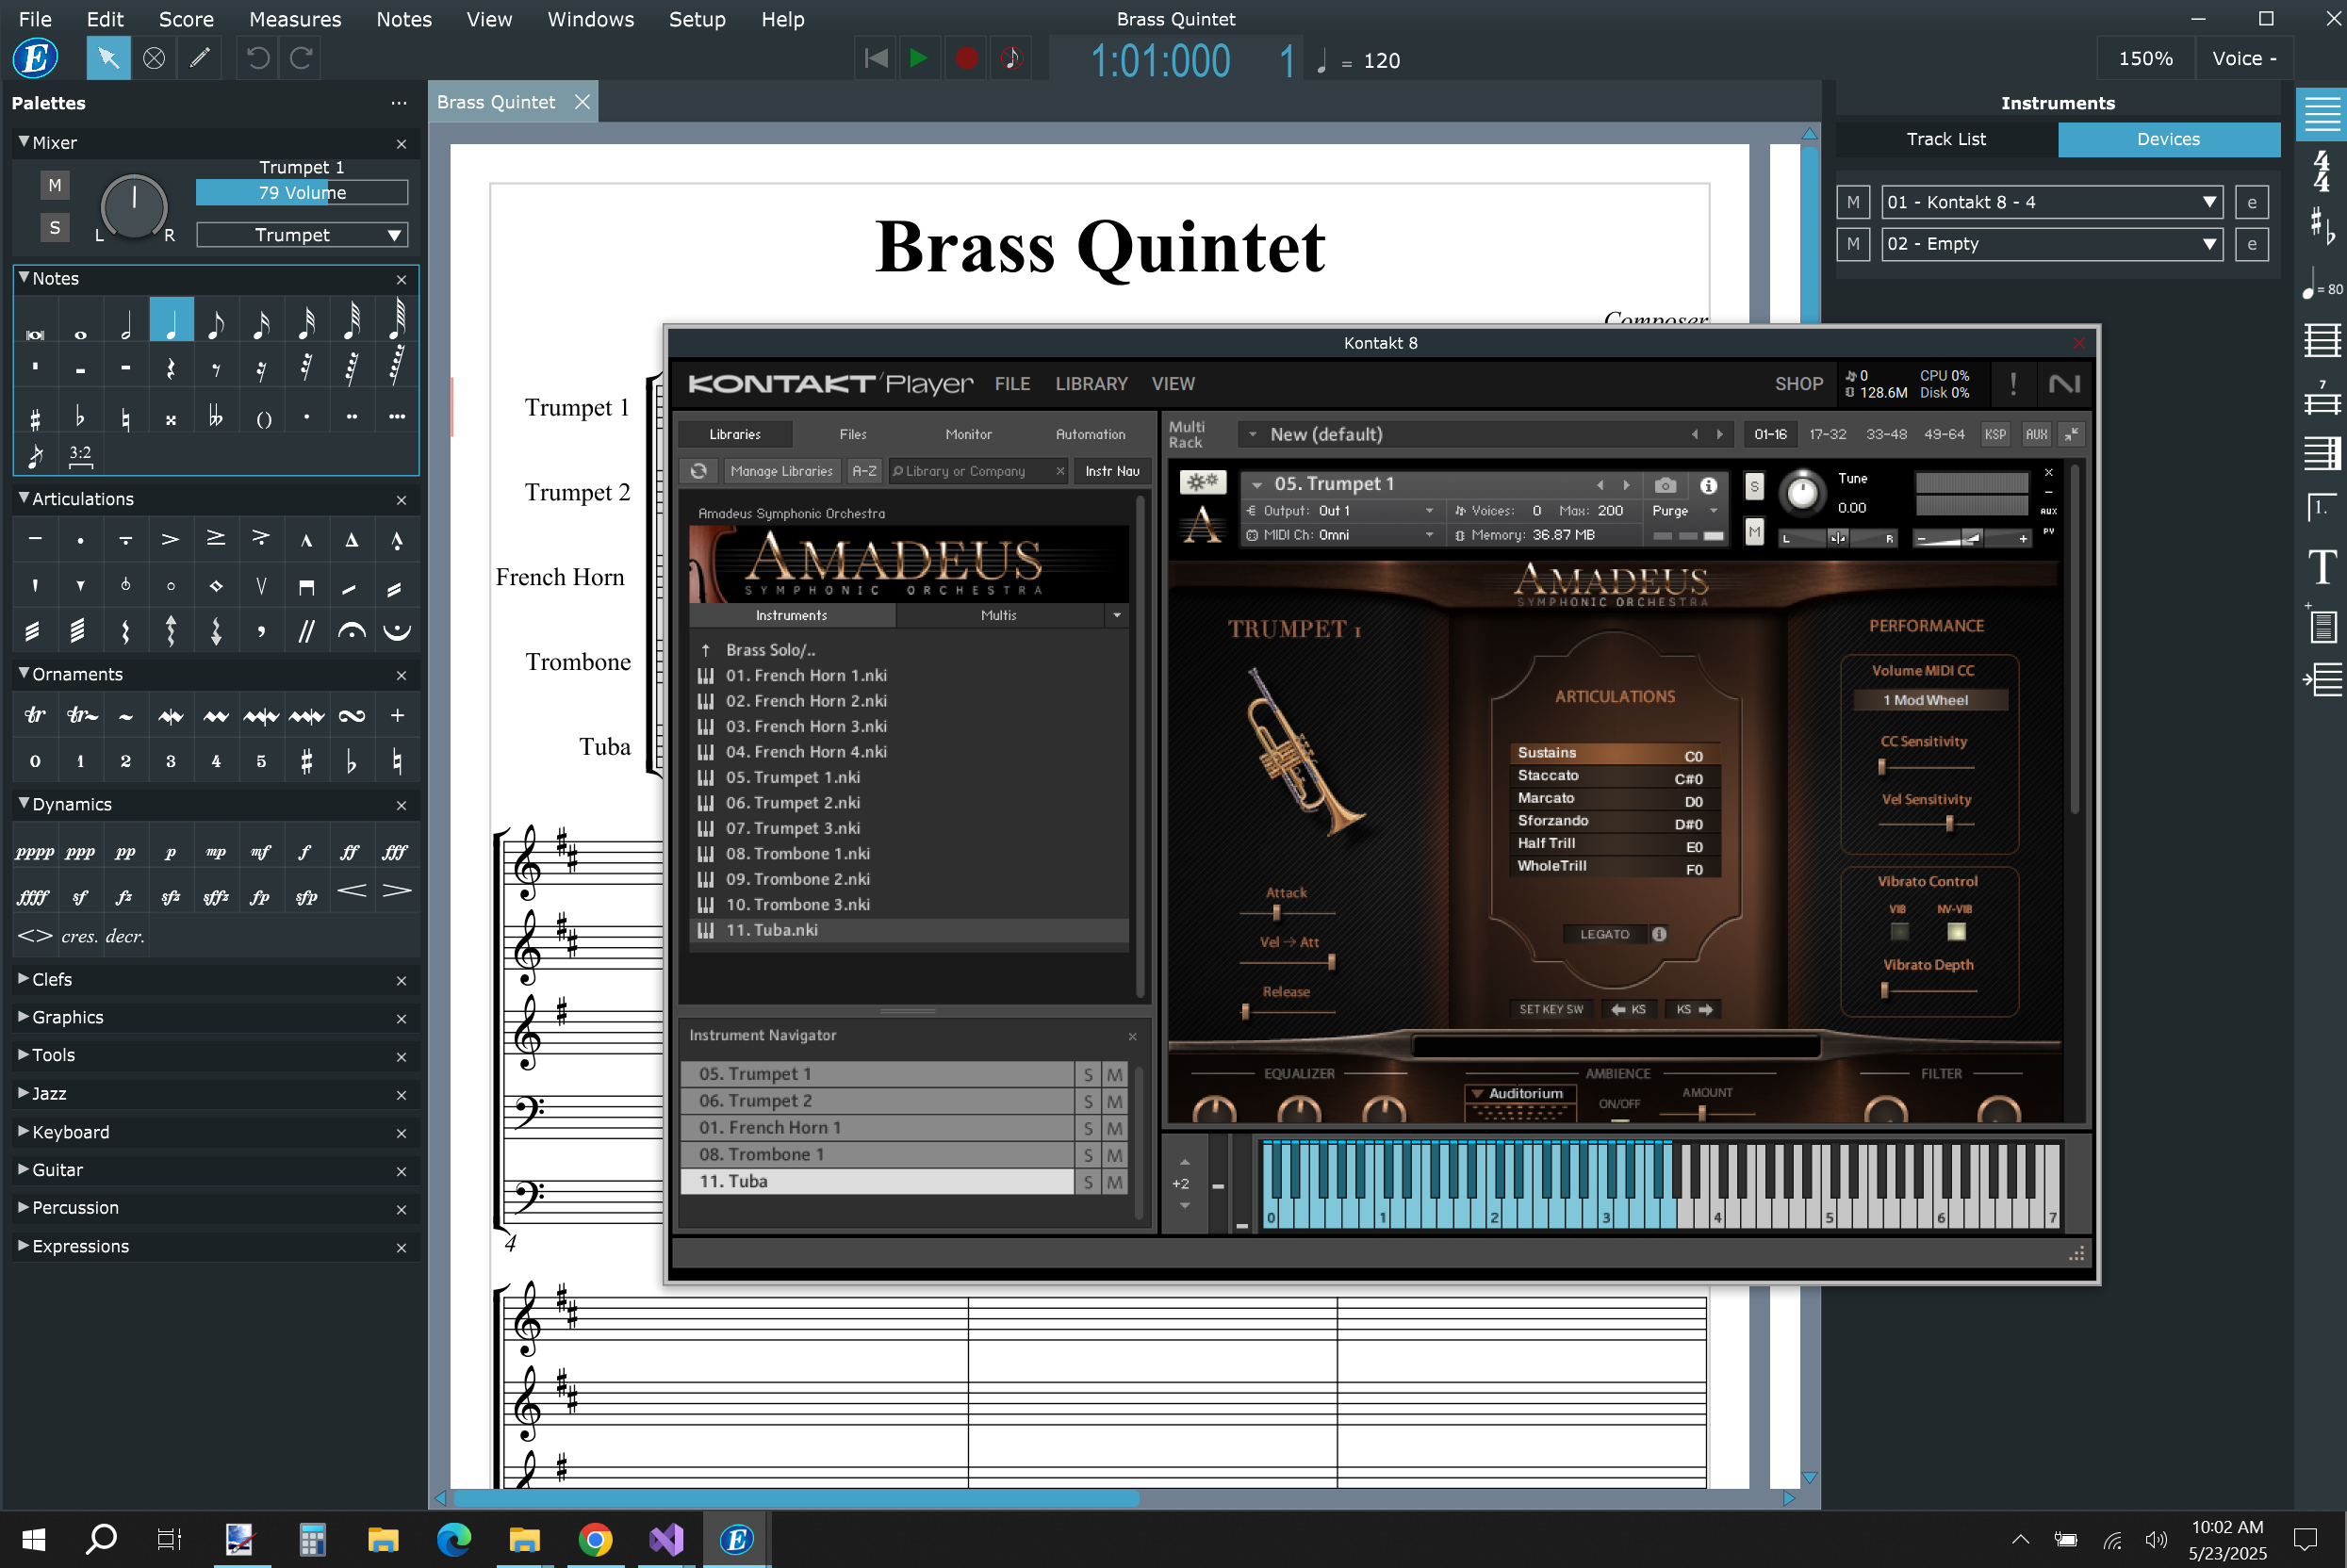This screenshot has height=1568, width=2347.
Task: Apply the staccato dot articulation
Action: click(80, 541)
